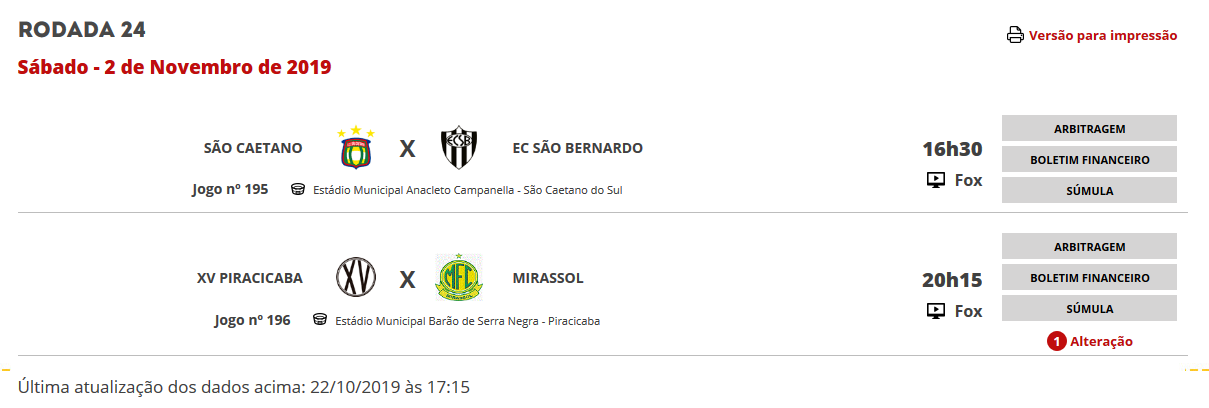The image size is (1209, 408).
Task: Click the Mirassol team crest
Action: tap(460, 277)
